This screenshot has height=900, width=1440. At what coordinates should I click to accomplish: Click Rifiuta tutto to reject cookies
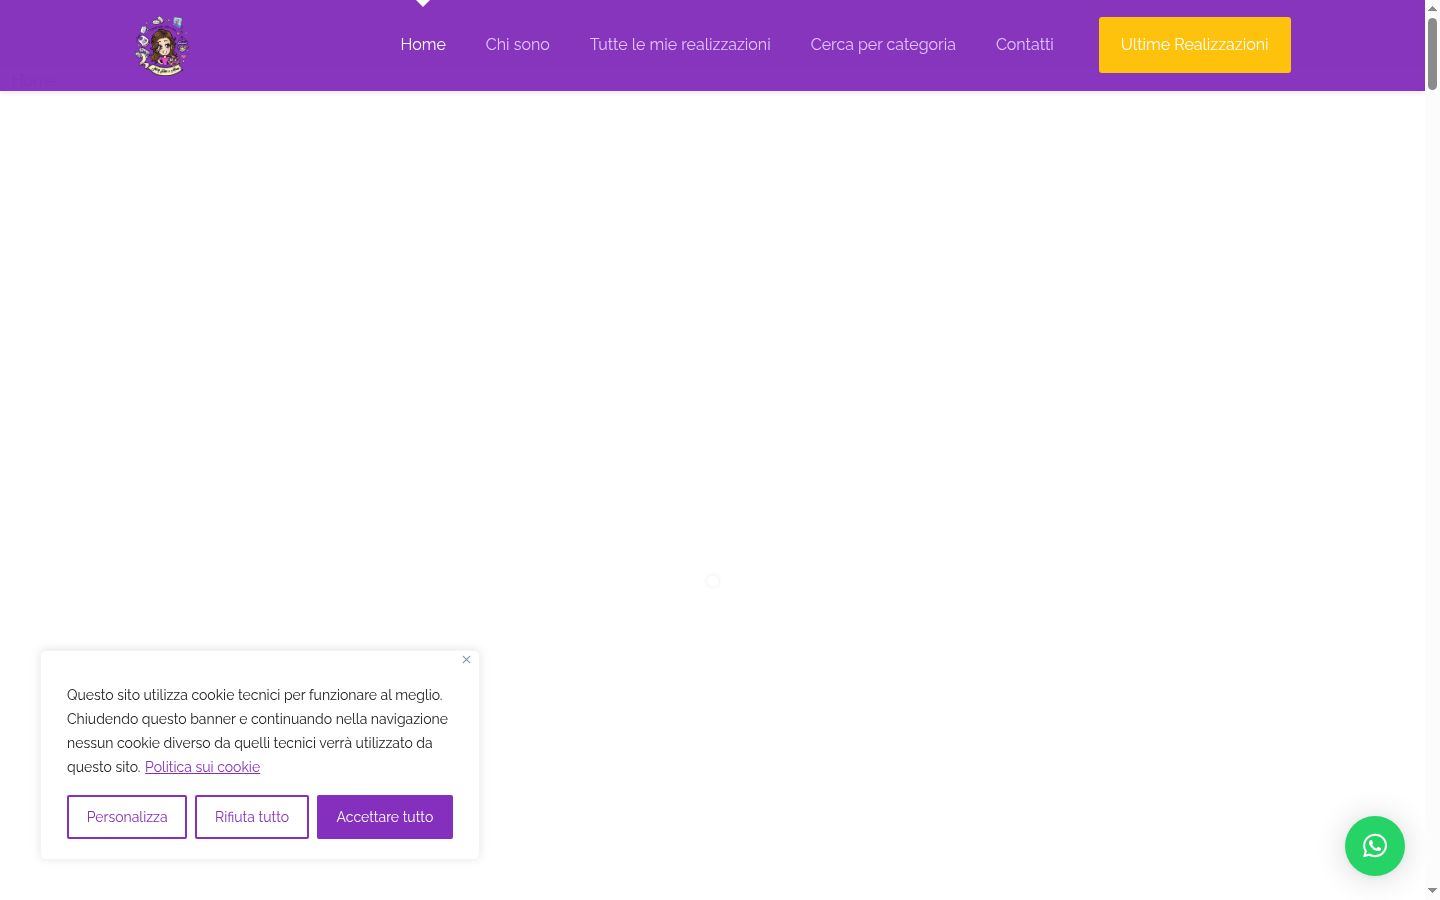[252, 817]
